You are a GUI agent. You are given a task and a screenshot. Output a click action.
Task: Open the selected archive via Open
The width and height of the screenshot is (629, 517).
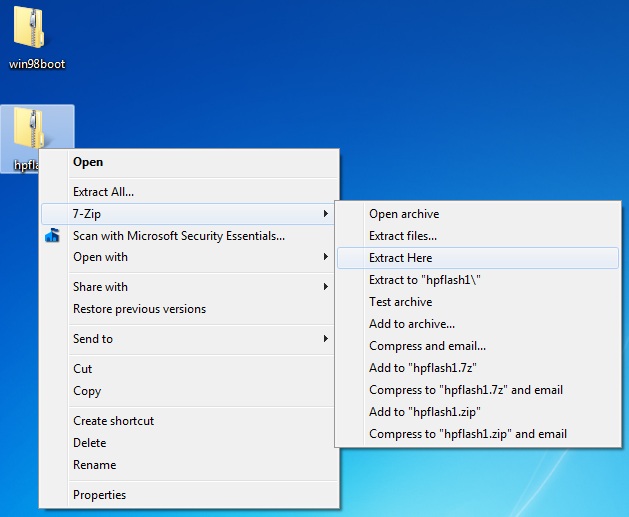click(189, 162)
